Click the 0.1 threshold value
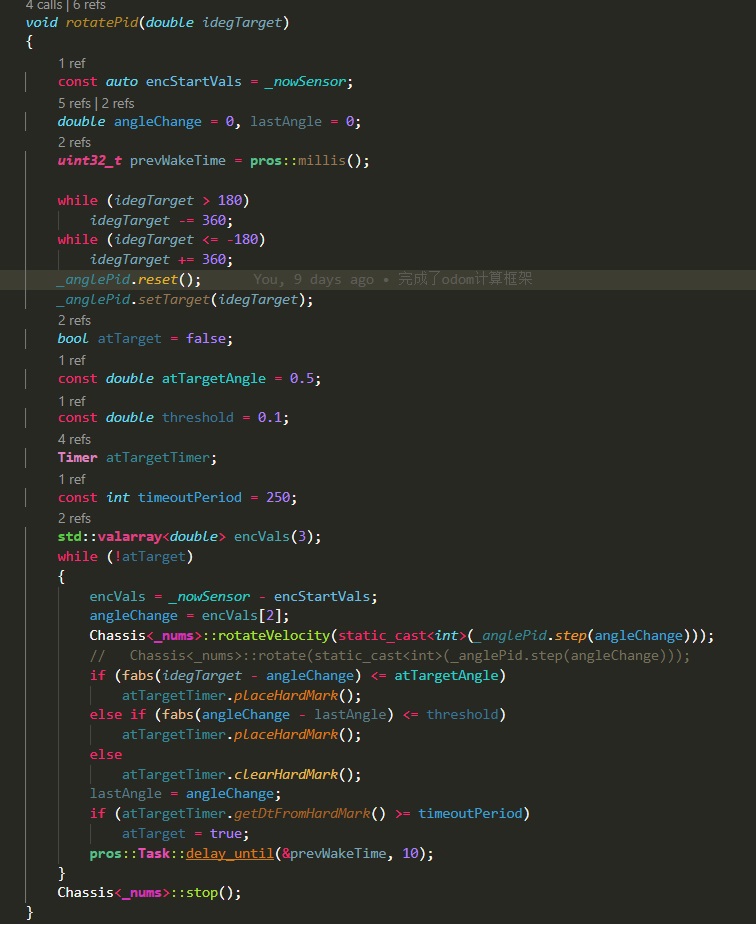Image resolution: width=756 pixels, height=925 pixels. click(269, 418)
